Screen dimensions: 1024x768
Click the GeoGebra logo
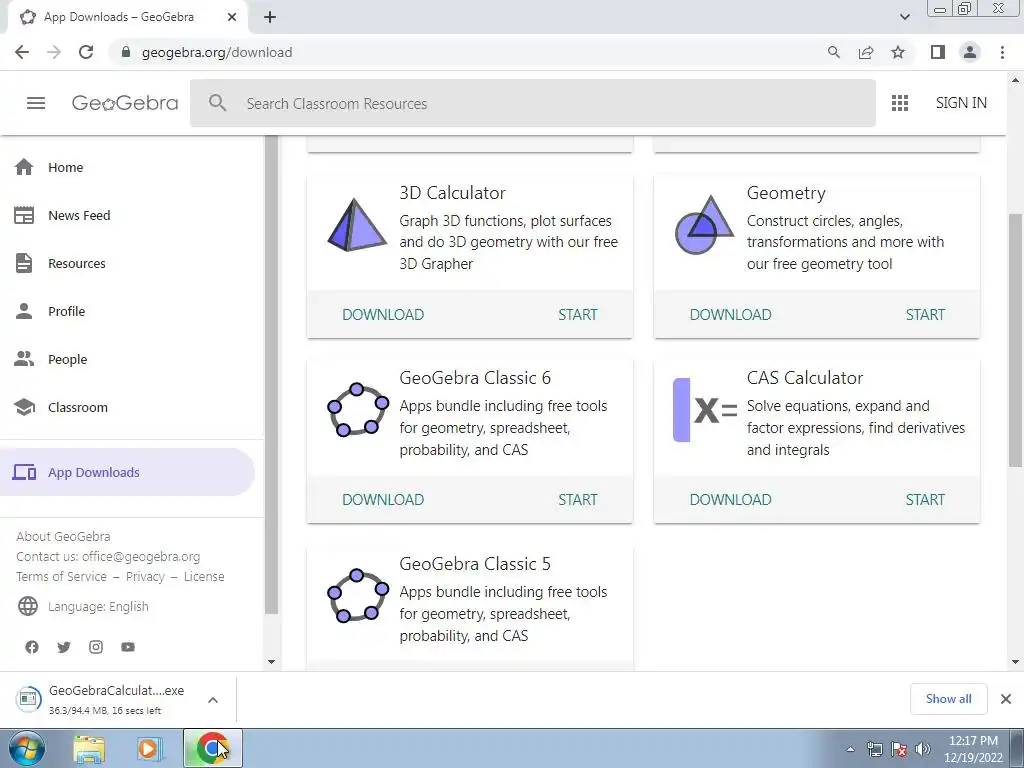[125, 103]
